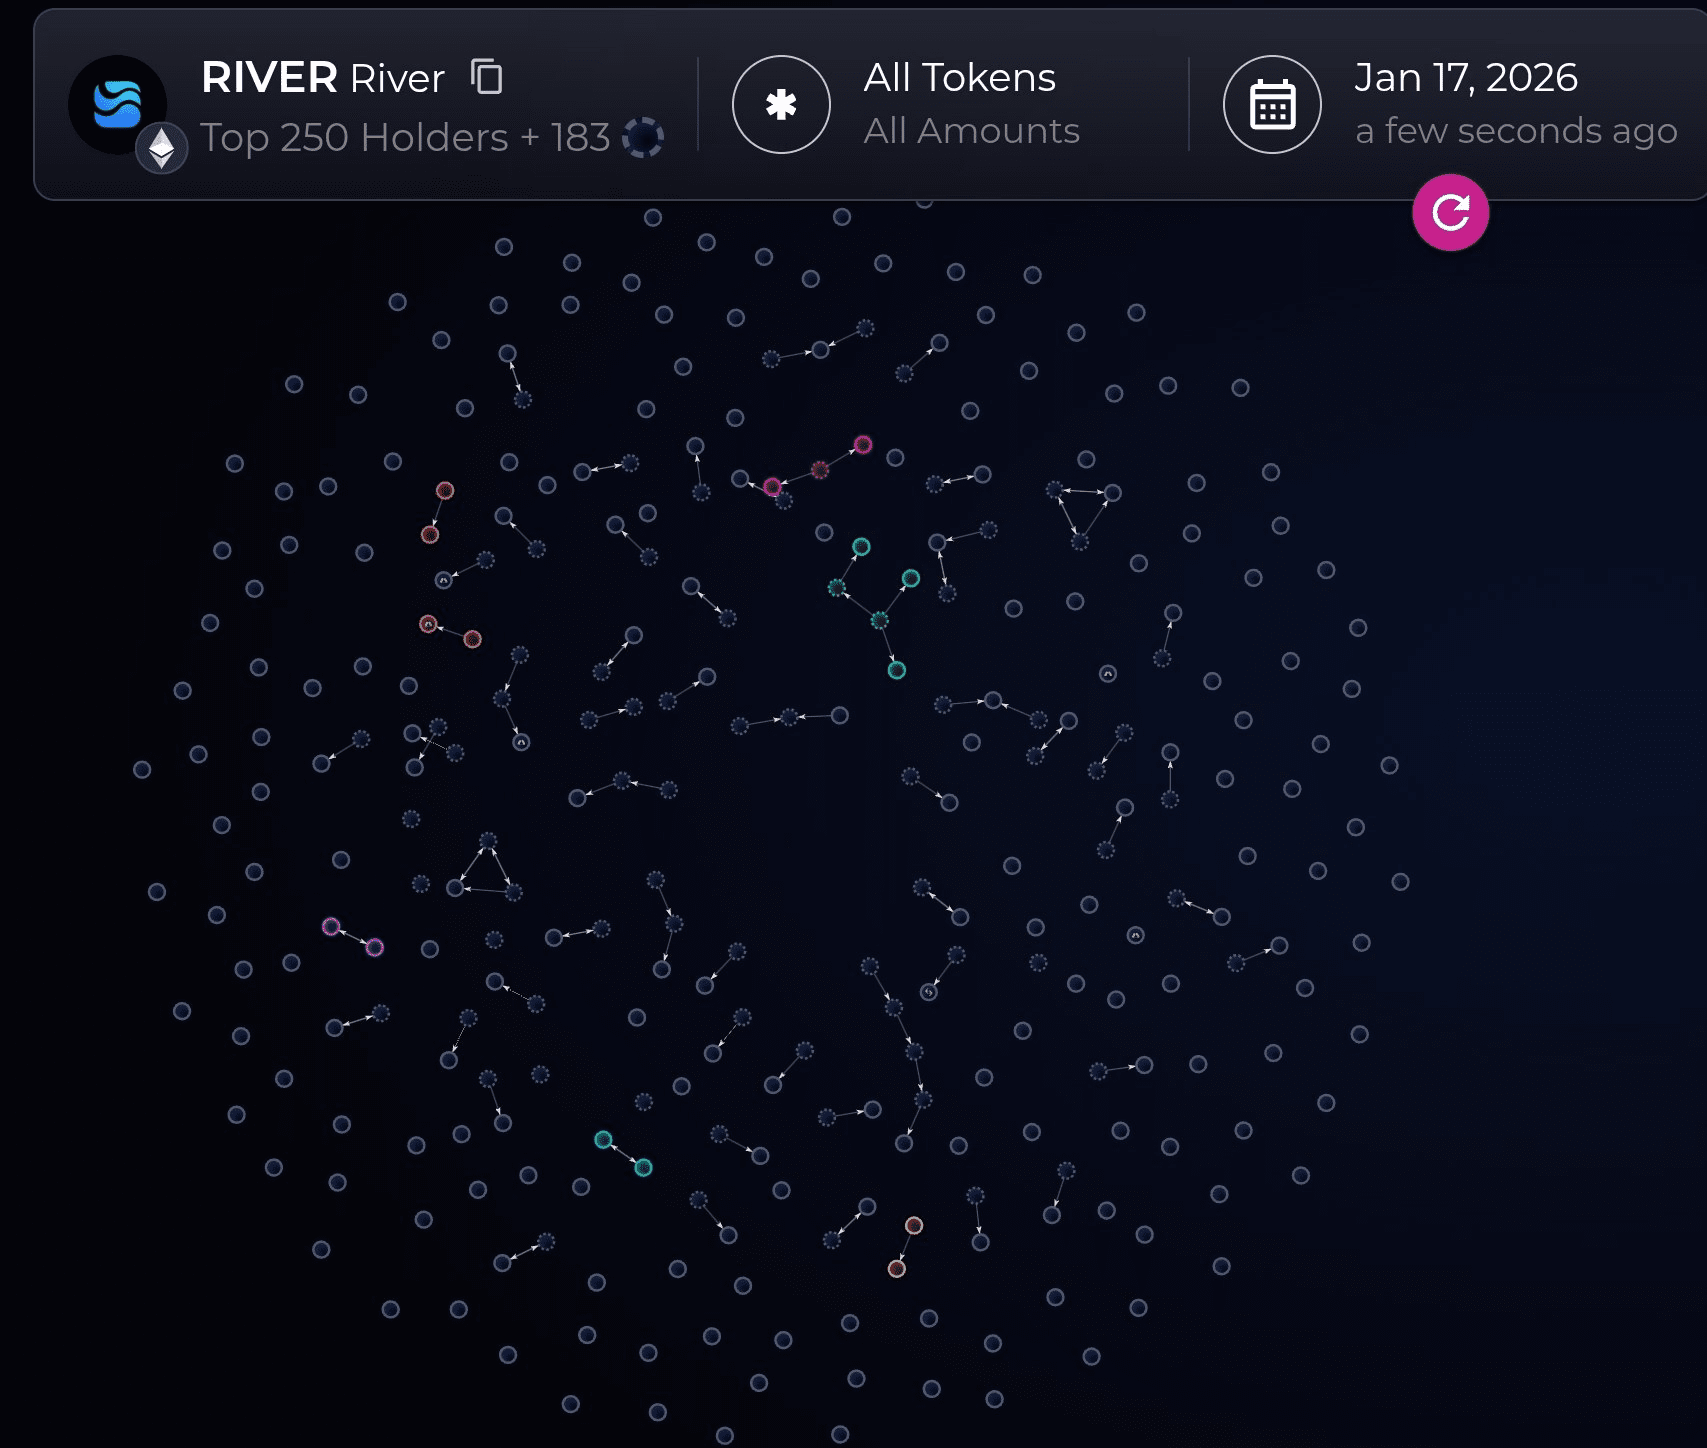Refresh the map with the pink button

click(1450, 212)
